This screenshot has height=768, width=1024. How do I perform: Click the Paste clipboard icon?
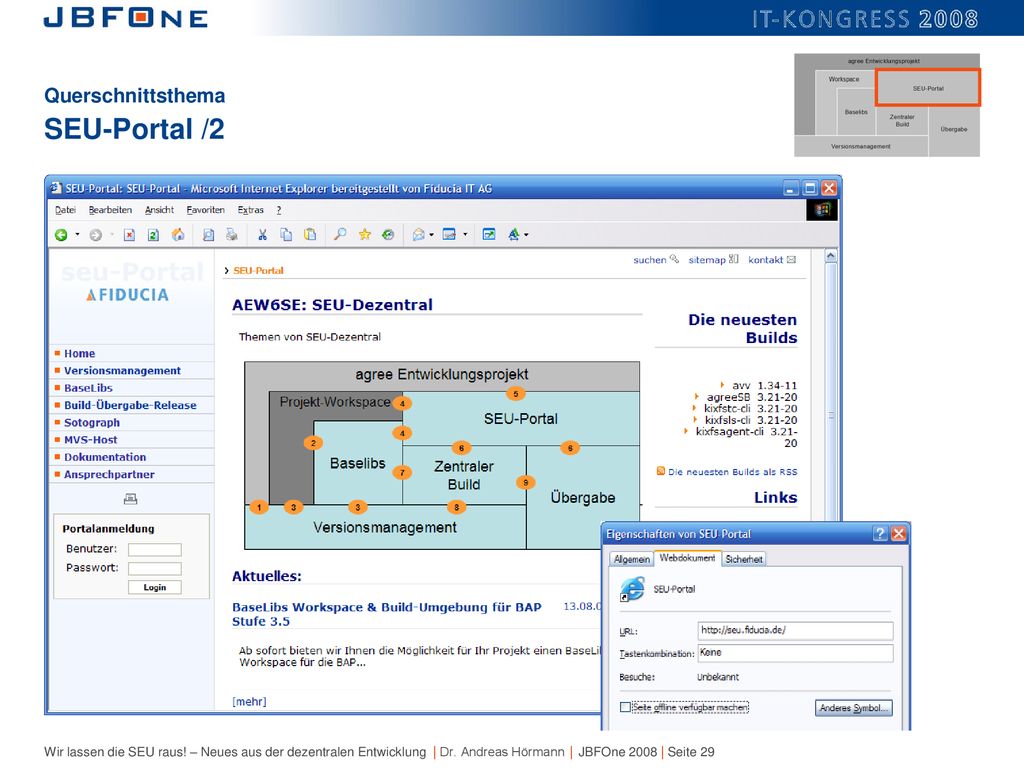click(310, 234)
